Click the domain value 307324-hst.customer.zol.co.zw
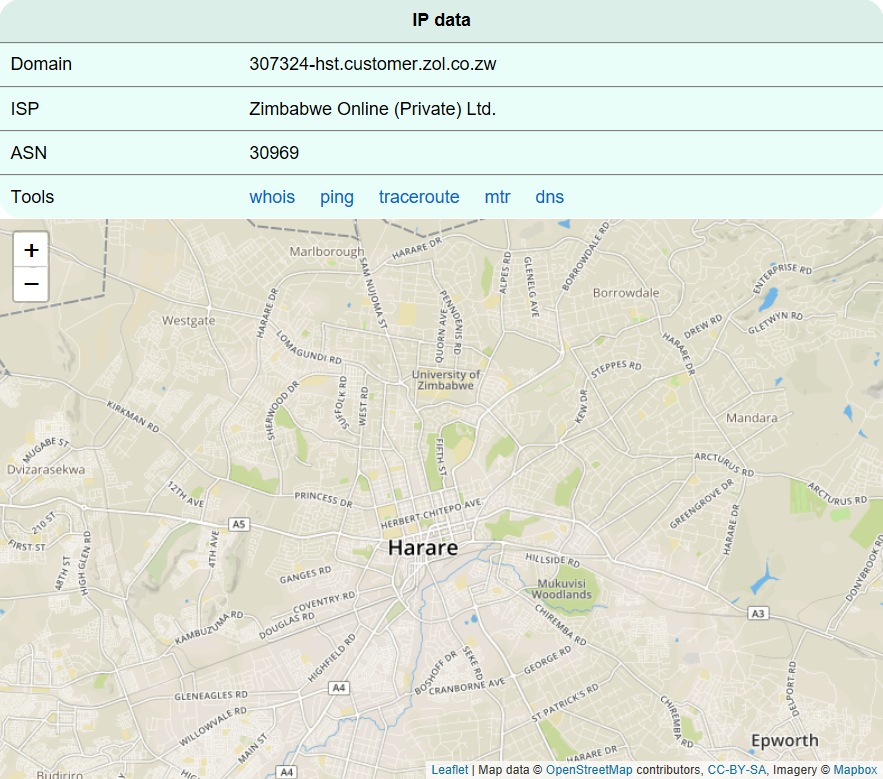 pos(373,64)
